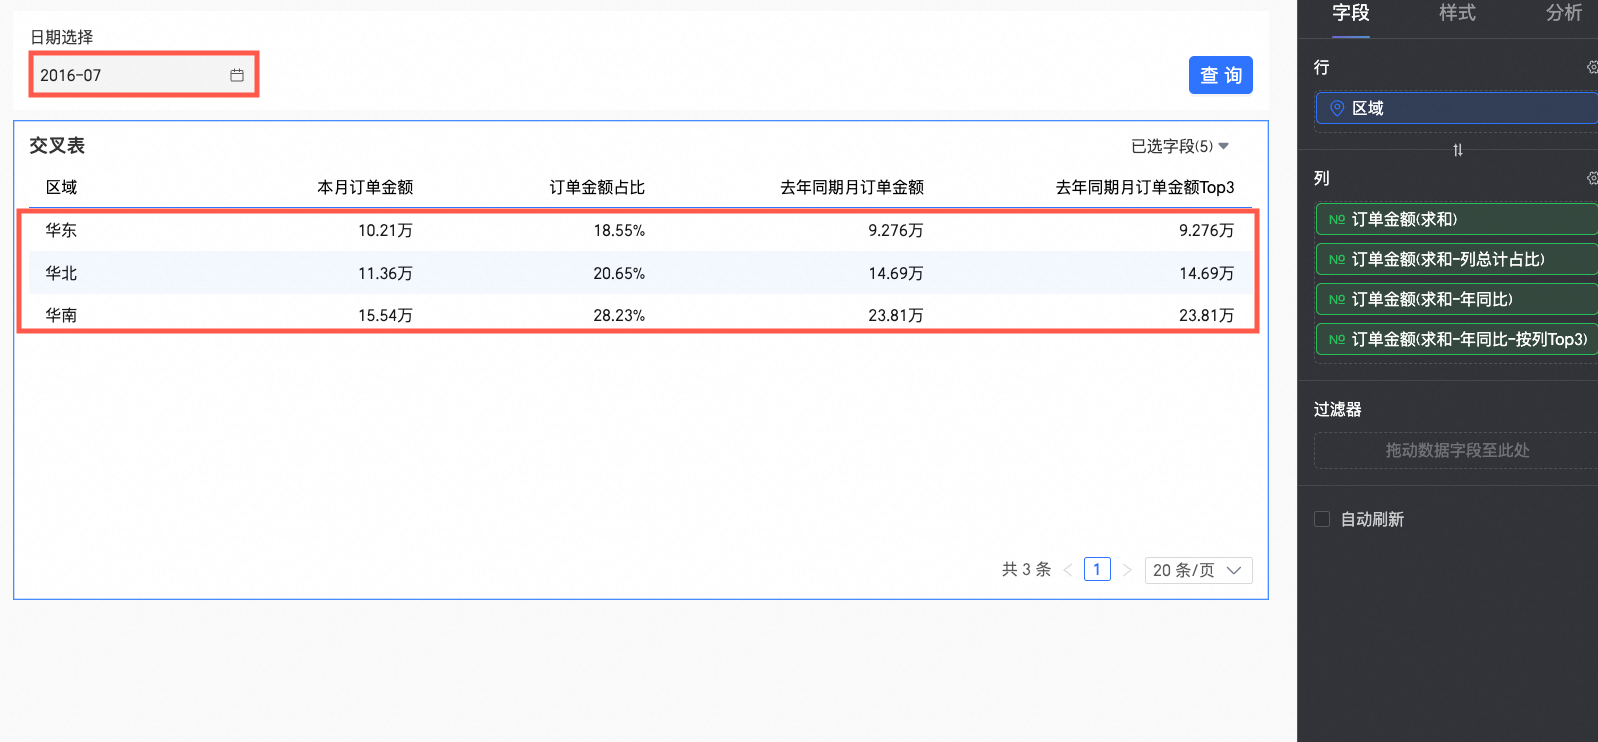Click the 去年同期月订单金额Top3 column header
The width and height of the screenshot is (1598, 742).
point(1145,187)
